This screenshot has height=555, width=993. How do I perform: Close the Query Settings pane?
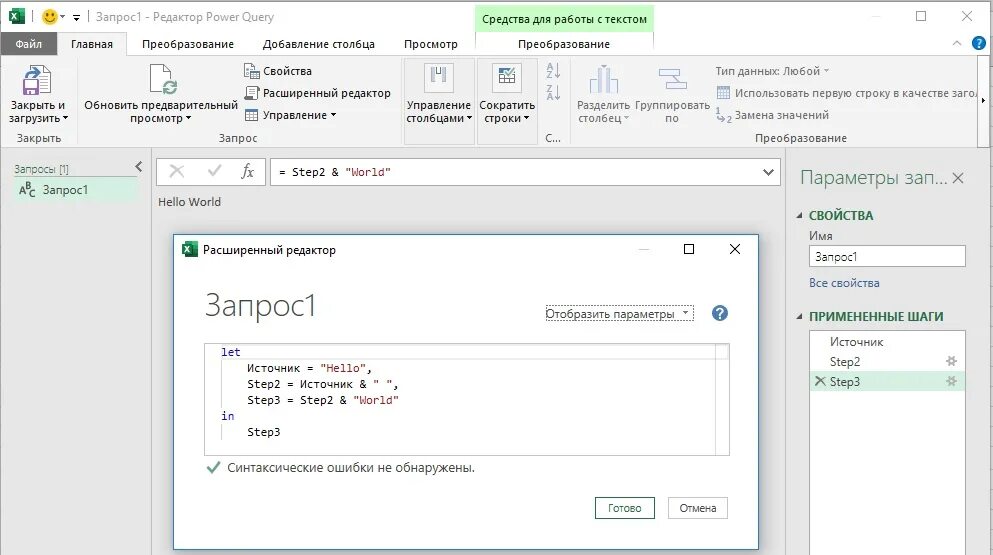958,178
